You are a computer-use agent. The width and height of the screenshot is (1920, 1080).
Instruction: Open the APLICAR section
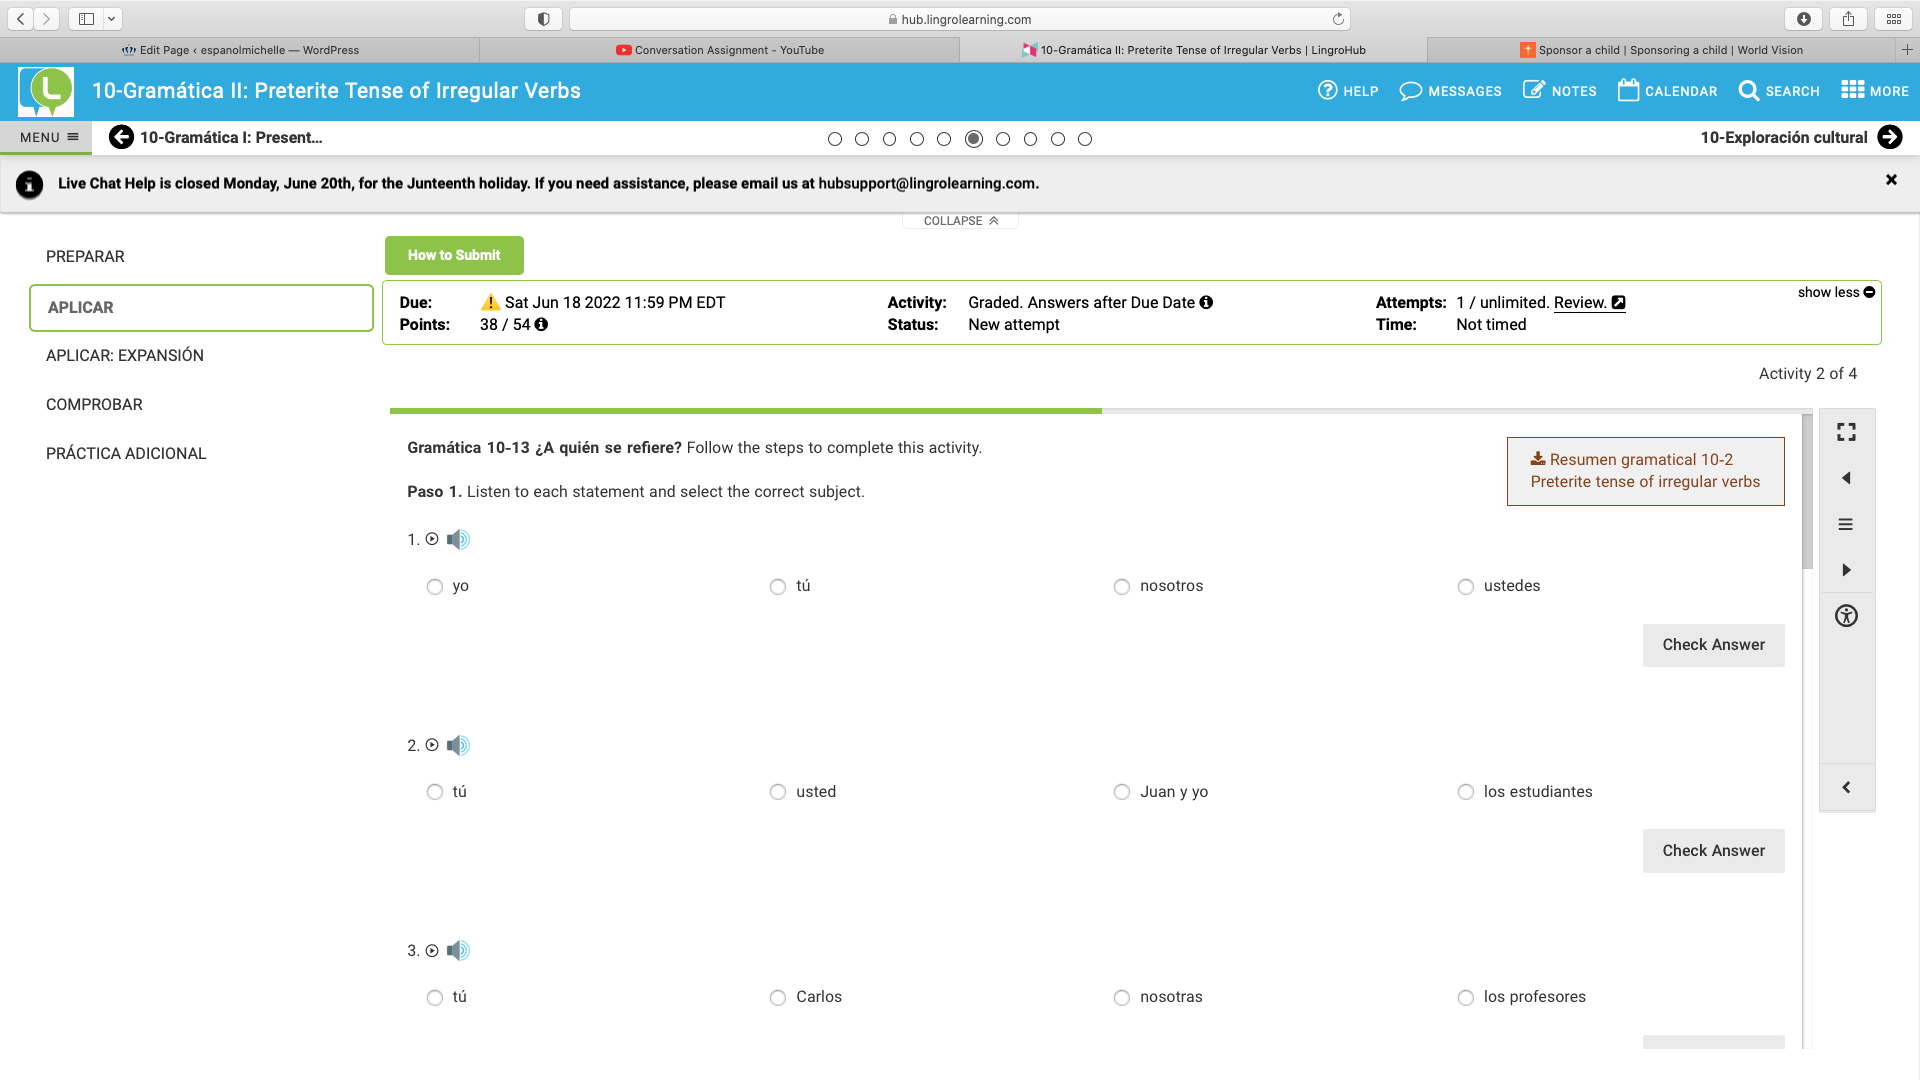201,308
